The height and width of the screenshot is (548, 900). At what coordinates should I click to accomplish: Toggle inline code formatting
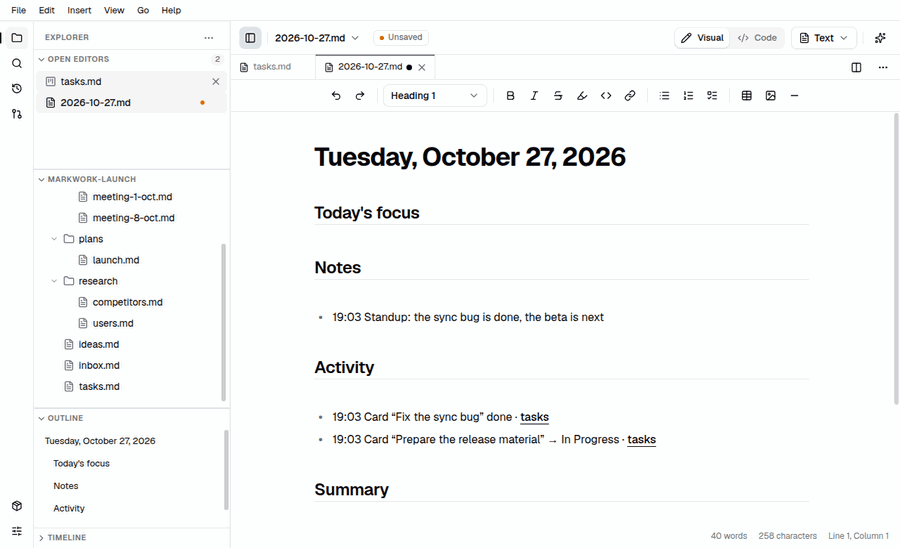[x=606, y=96]
